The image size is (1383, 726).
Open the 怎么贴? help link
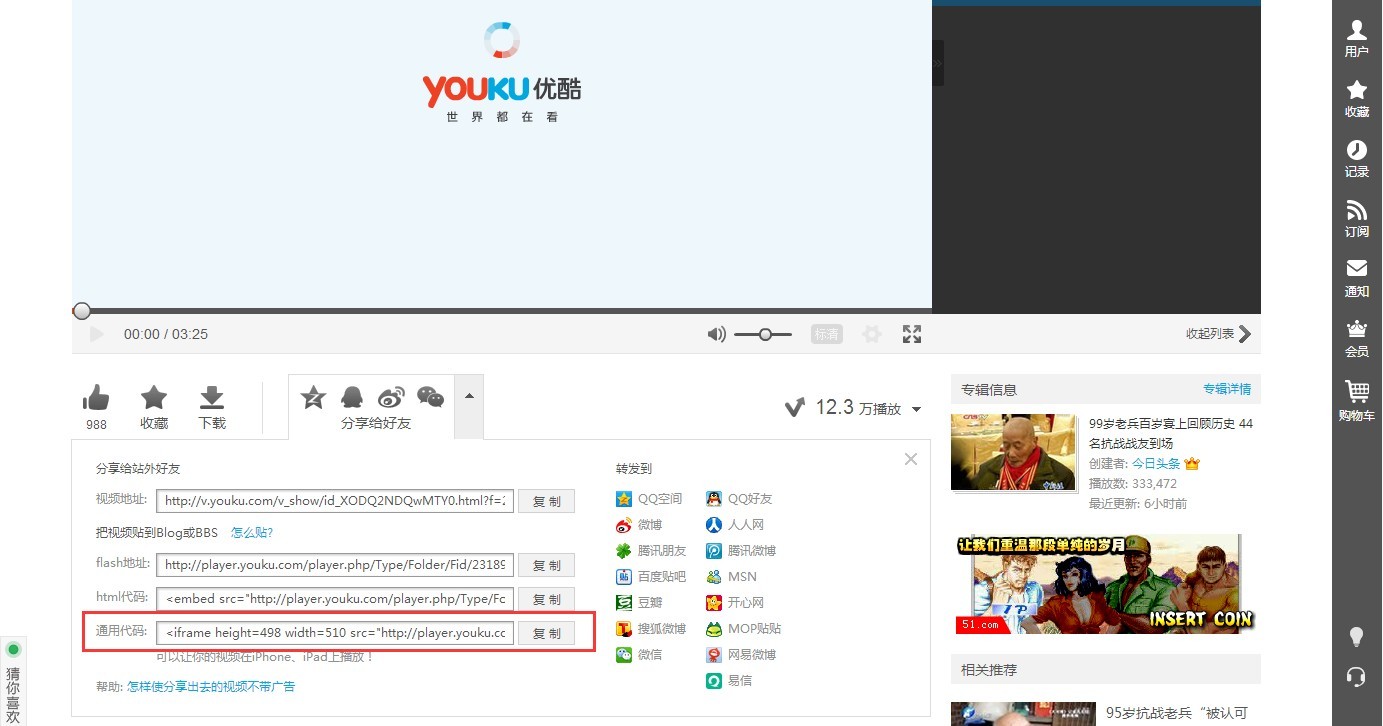point(252,533)
